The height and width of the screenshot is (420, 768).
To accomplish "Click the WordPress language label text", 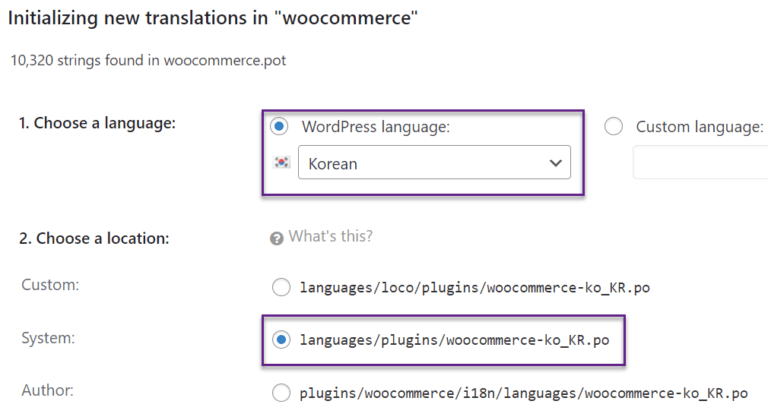I will (x=376, y=127).
